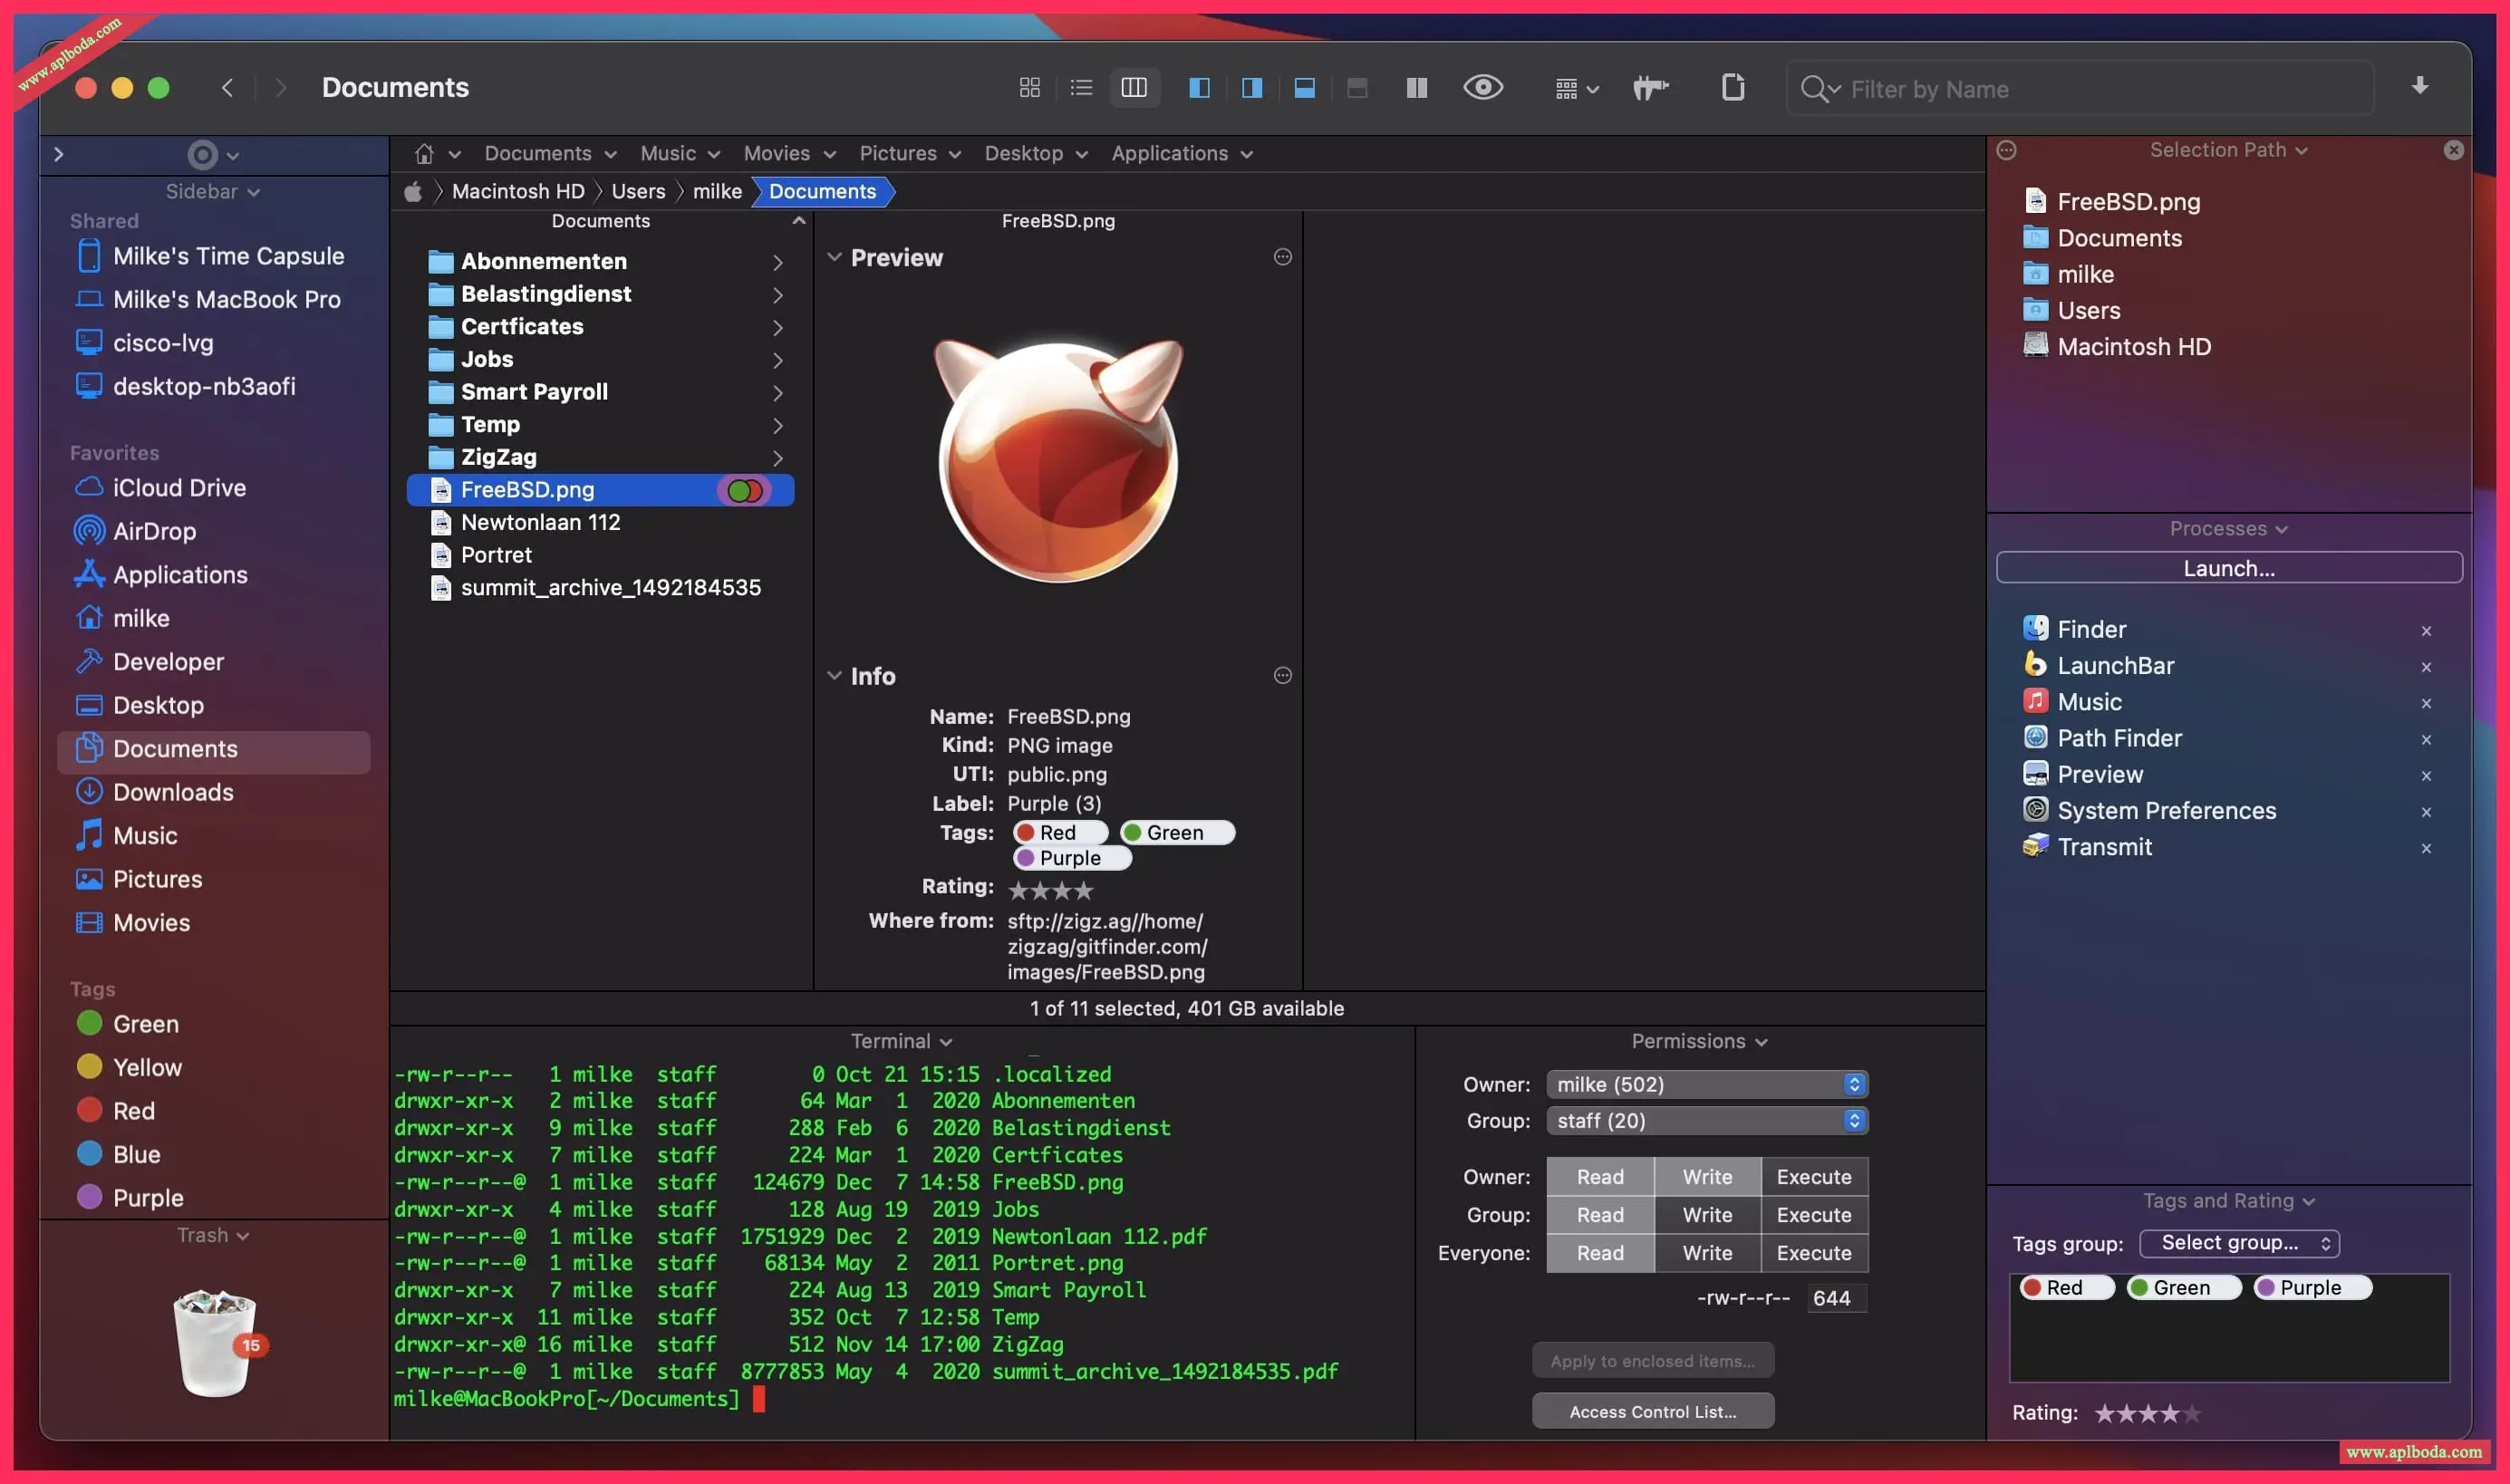Expand the Abonnementen folder chevron
Image resolution: width=2510 pixels, height=1484 pixels.
click(x=777, y=262)
